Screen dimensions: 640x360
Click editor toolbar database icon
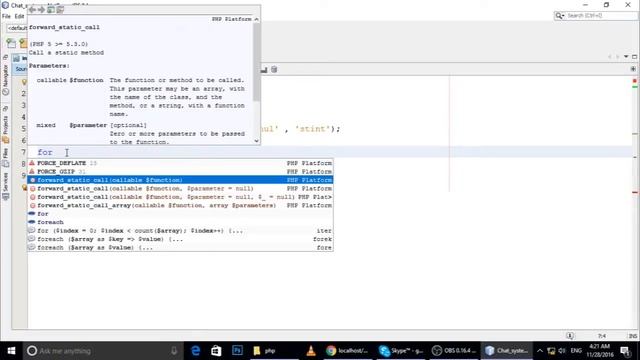pos(274,70)
